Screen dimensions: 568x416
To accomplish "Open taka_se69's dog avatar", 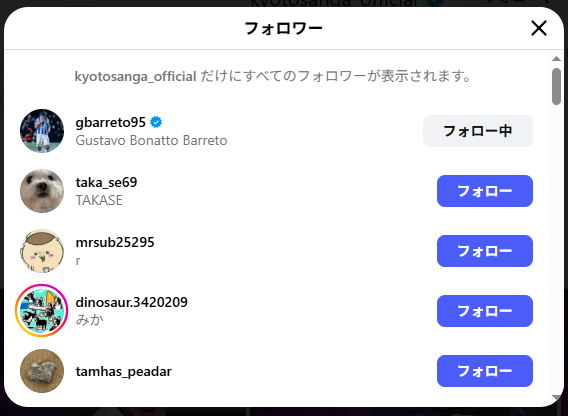I will 42,191.
